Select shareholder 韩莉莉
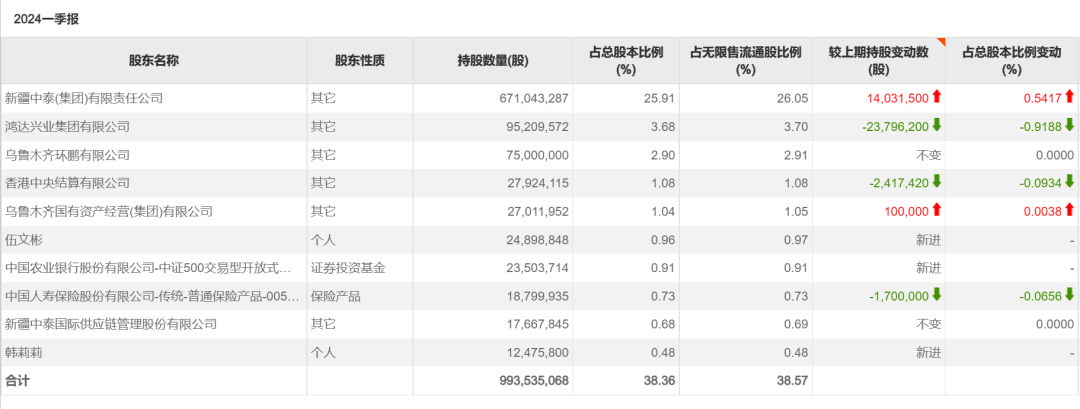 click(24, 353)
